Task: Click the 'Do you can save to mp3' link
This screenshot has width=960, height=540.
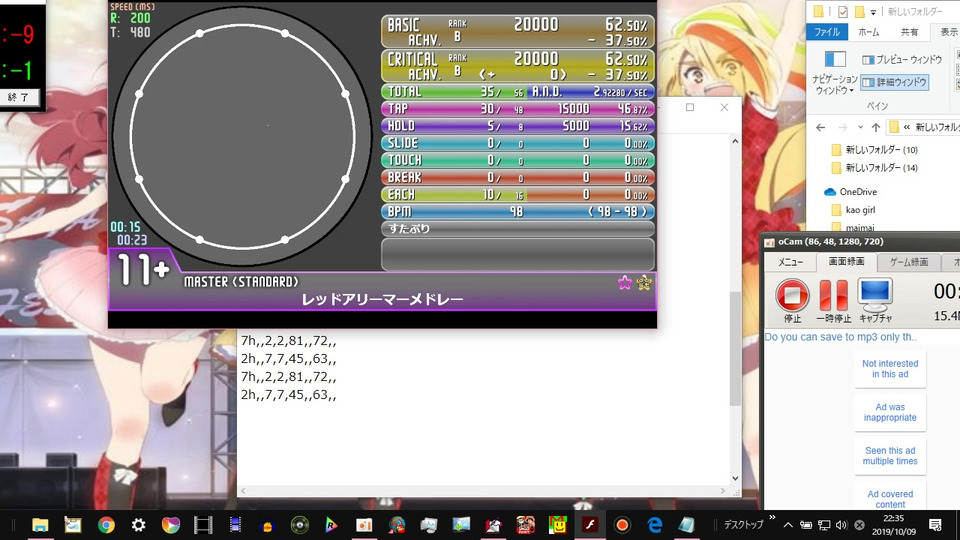Action: (x=841, y=337)
